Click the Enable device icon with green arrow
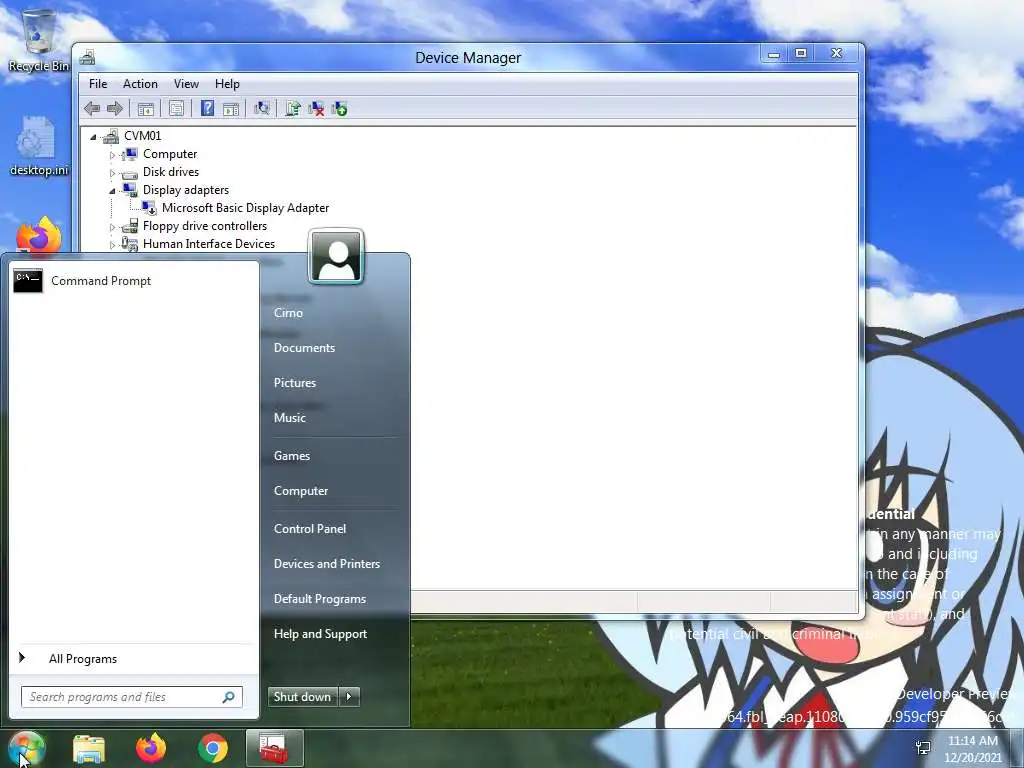 [x=340, y=108]
